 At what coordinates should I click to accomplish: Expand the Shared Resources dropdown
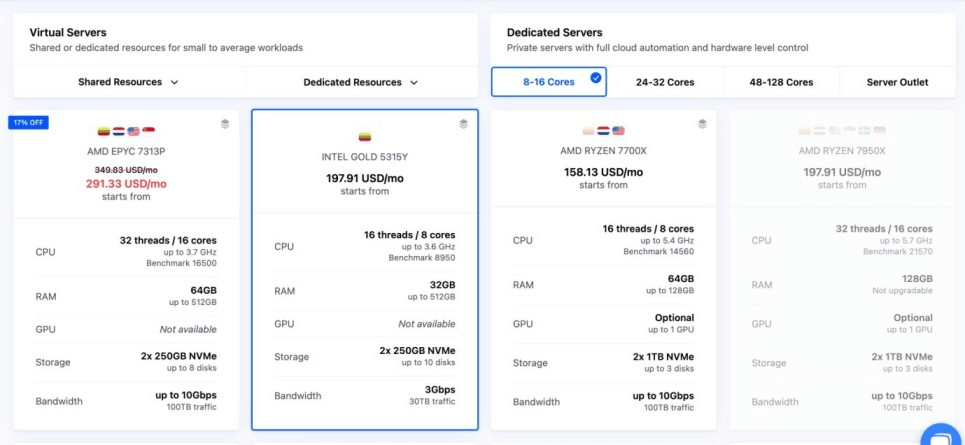click(128, 82)
